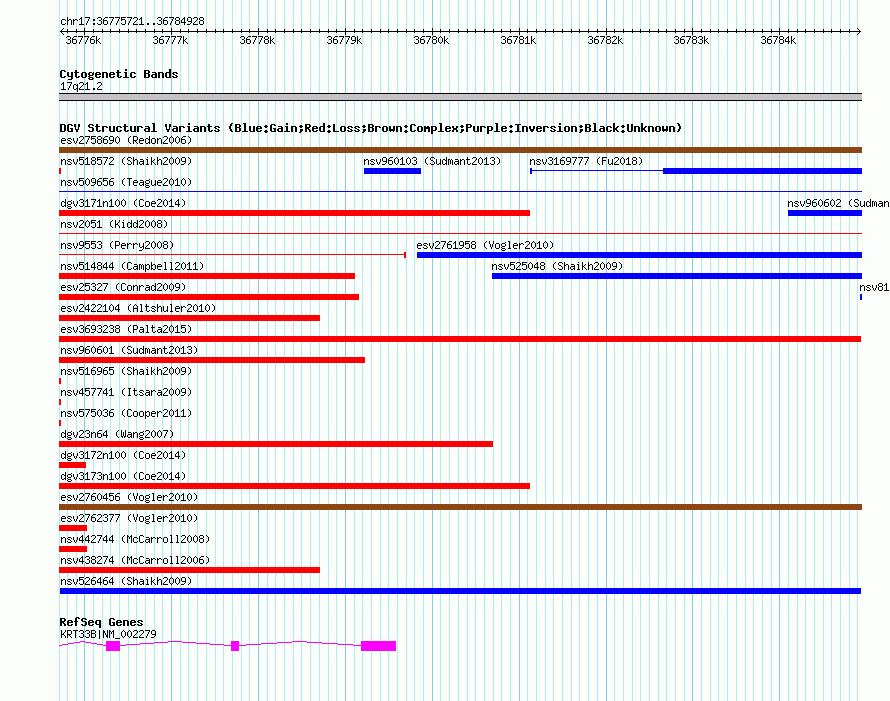
Task: Select the brown esv2760456 complex bar
Action: (460, 507)
